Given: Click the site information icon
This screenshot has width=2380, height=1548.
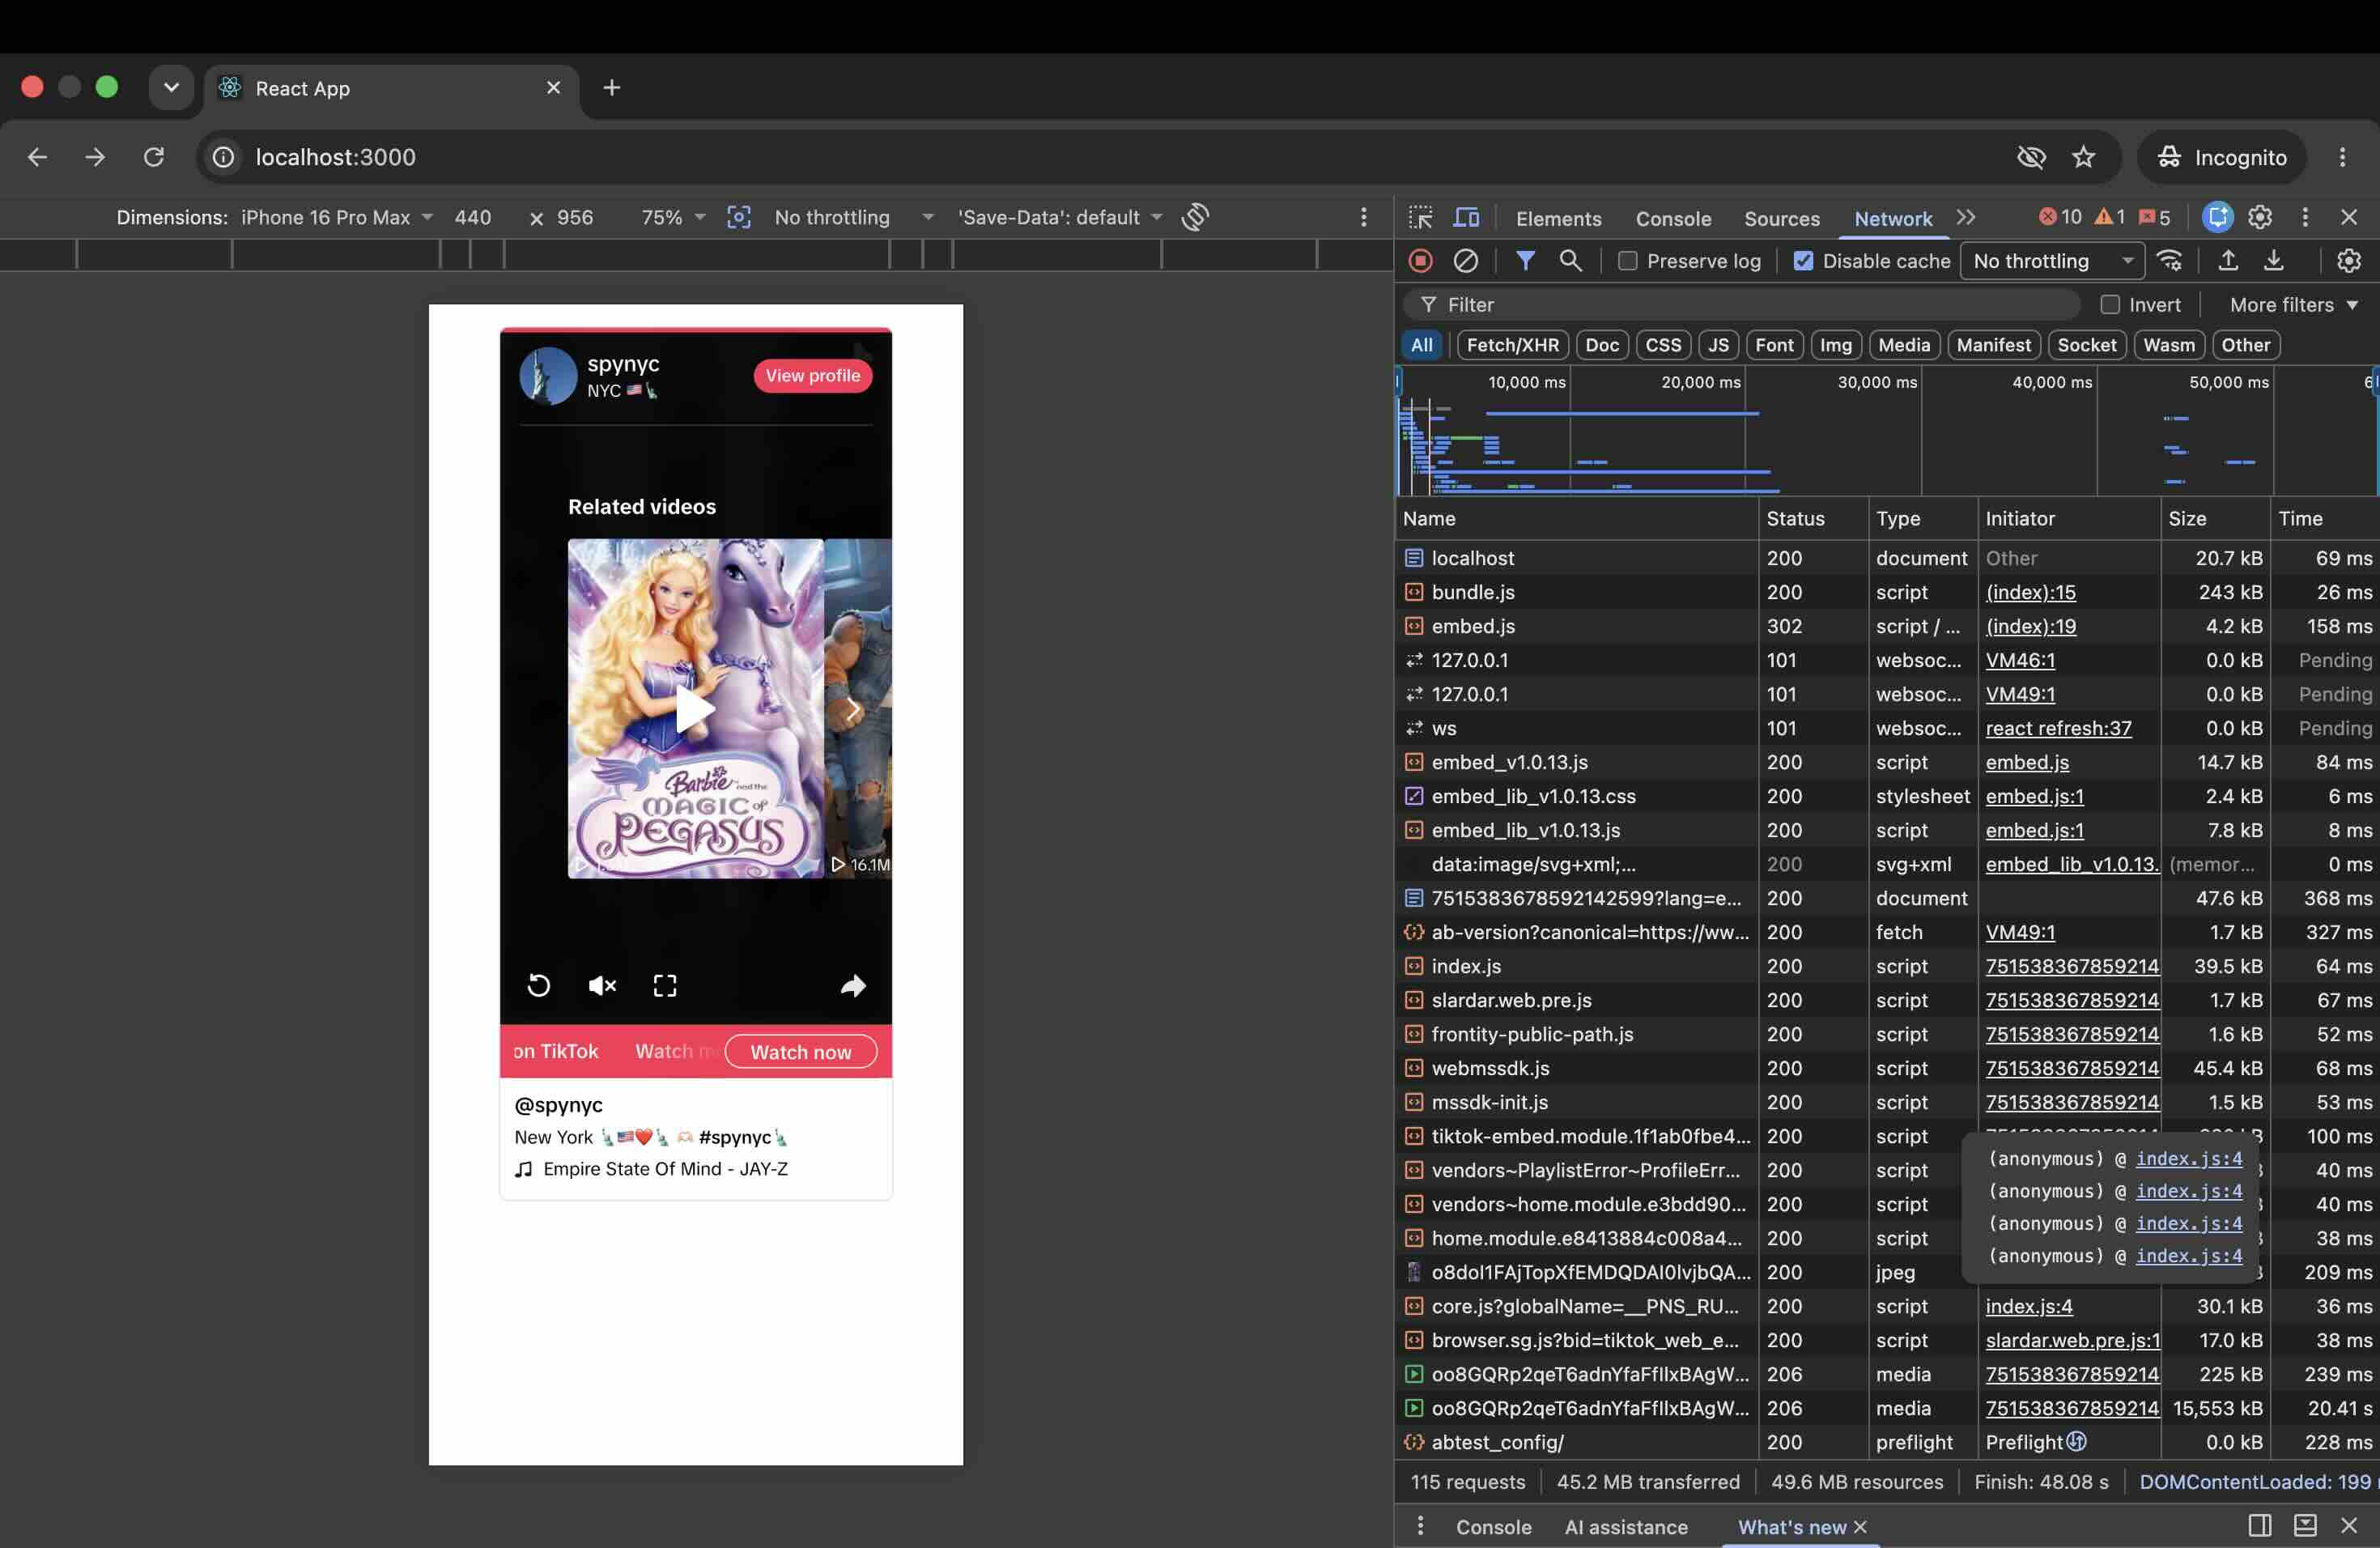Looking at the screenshot, I should click(x=223, y=157).
